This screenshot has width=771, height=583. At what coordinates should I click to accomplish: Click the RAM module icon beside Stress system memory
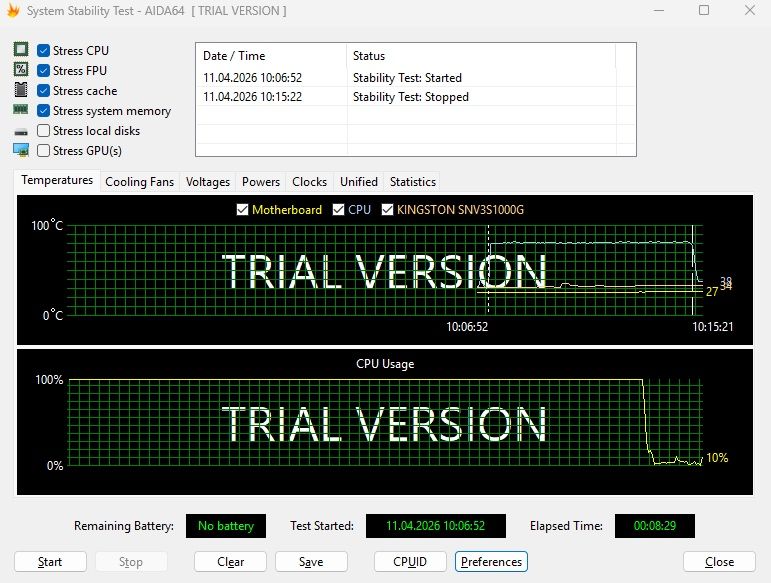click(x=21, y=110)
